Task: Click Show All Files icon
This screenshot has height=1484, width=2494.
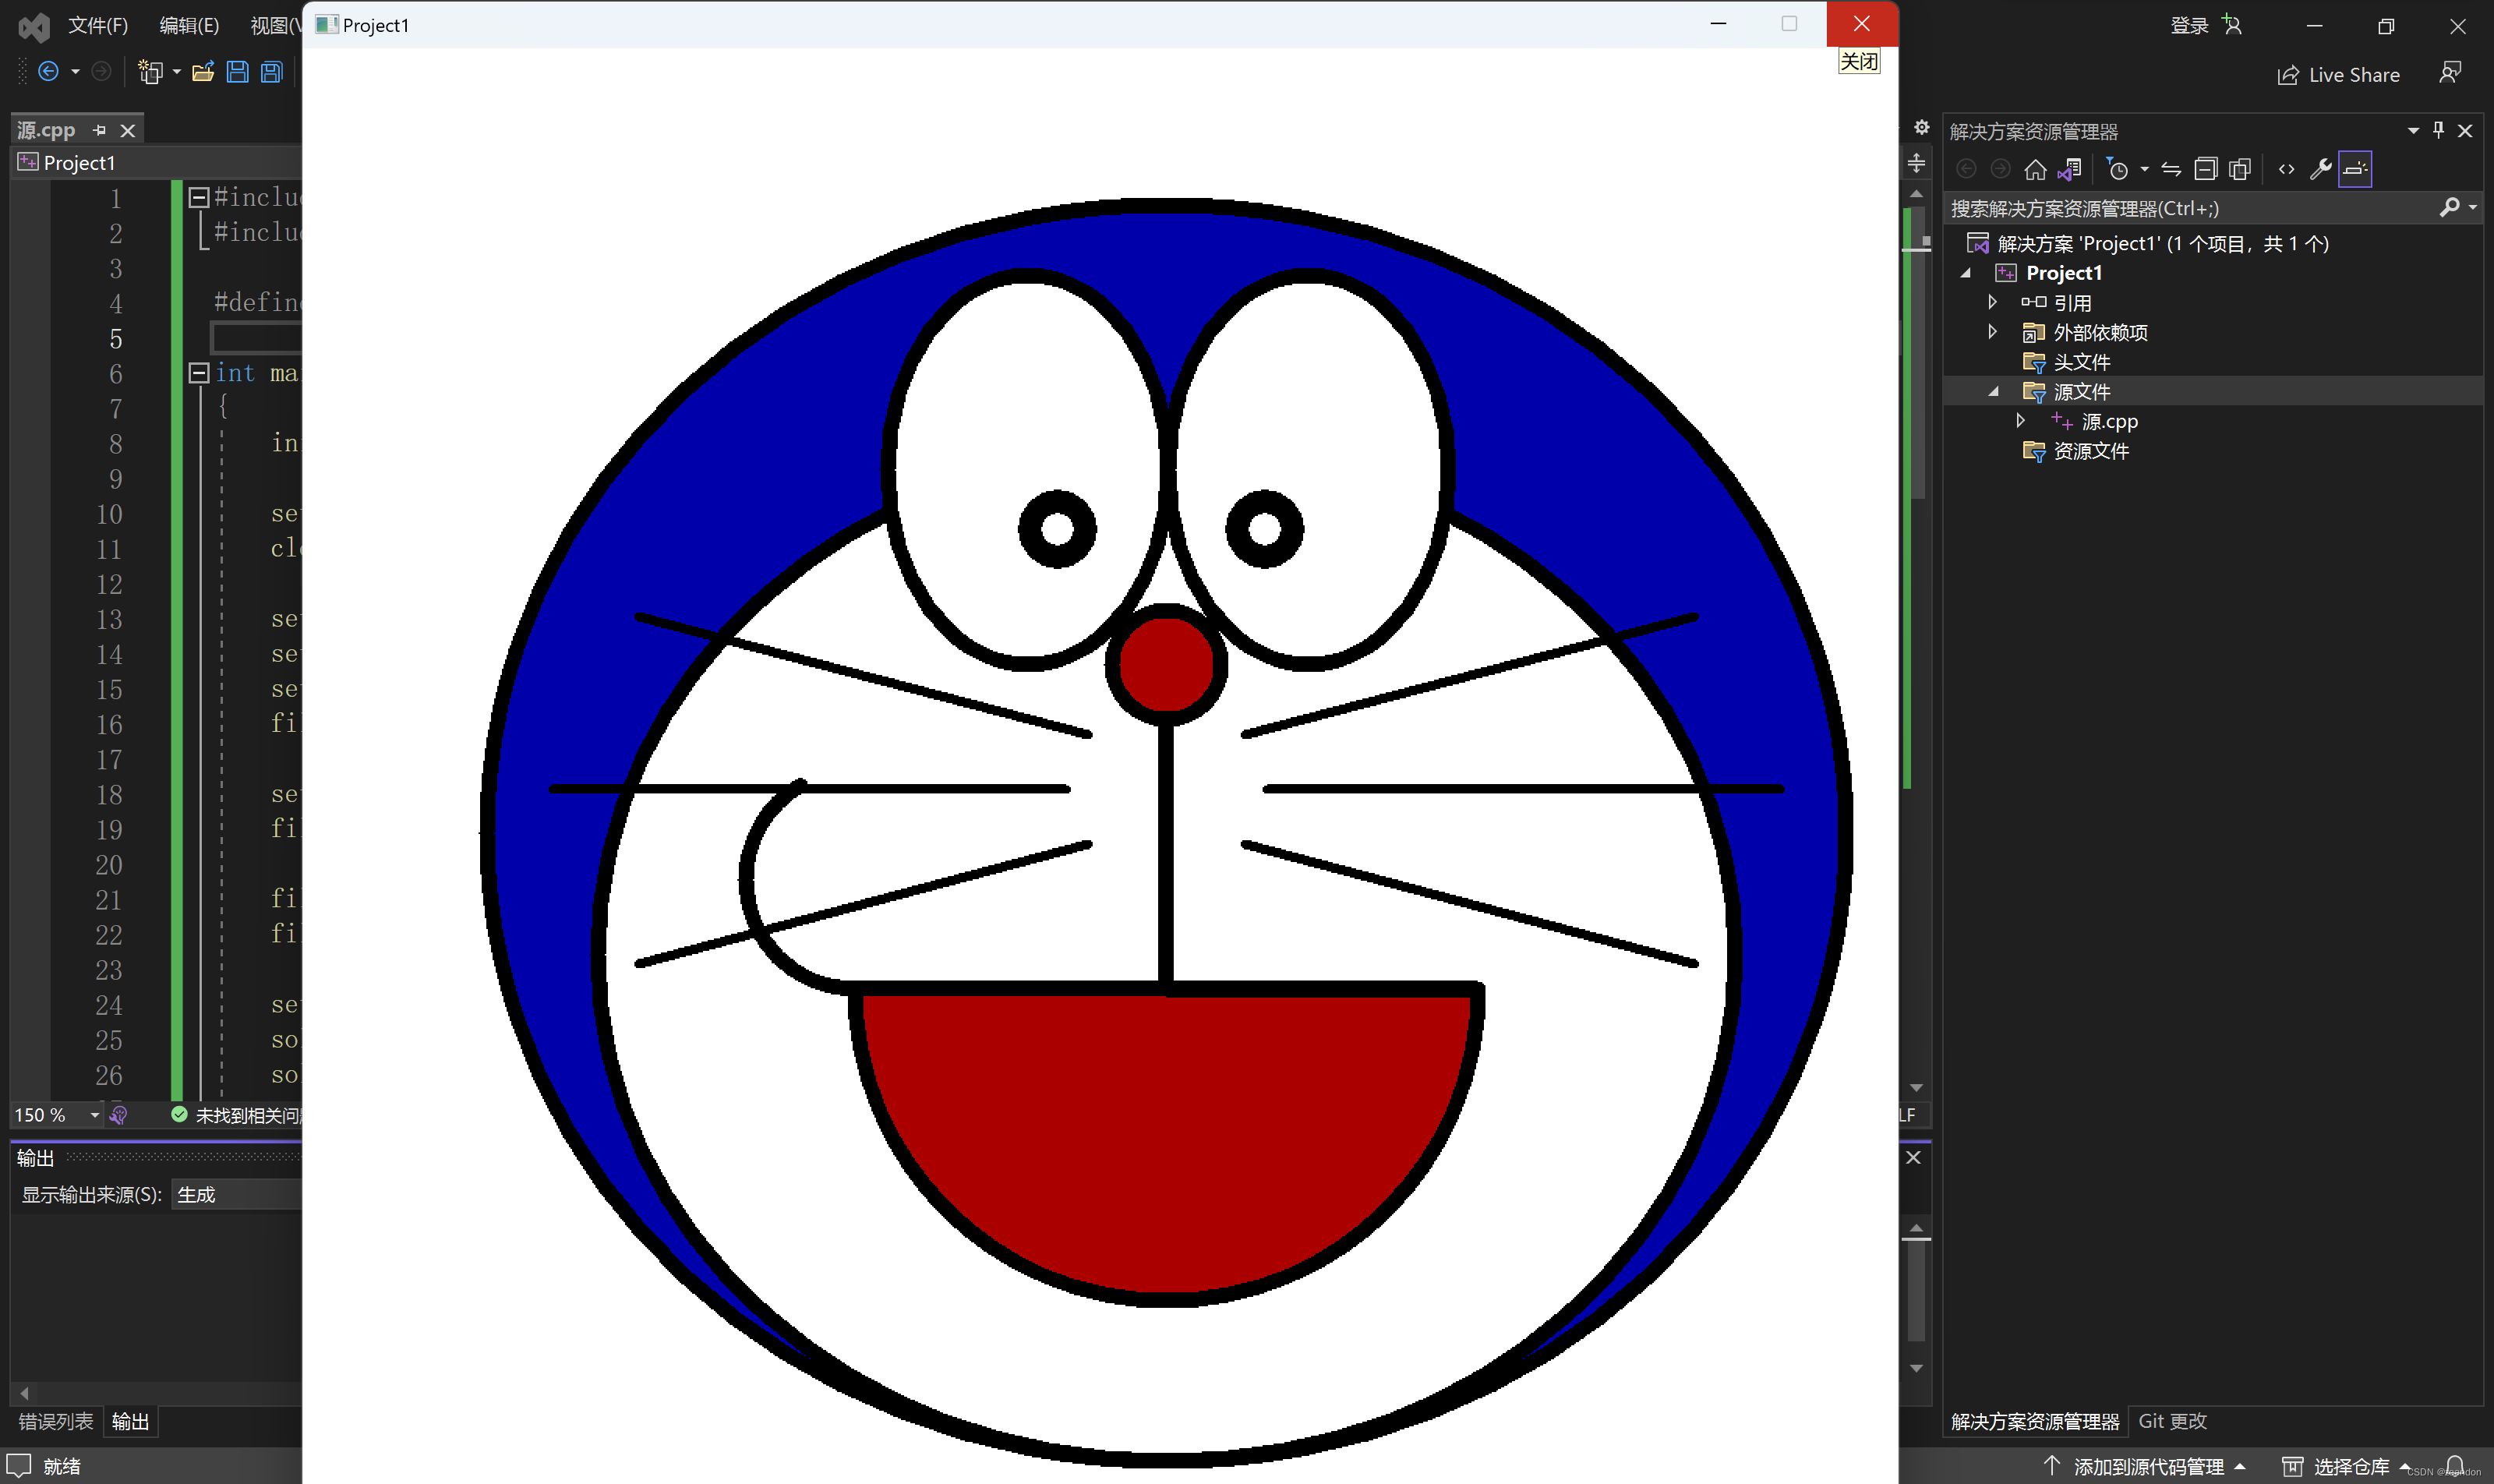Action: (x=2240, y=169)
